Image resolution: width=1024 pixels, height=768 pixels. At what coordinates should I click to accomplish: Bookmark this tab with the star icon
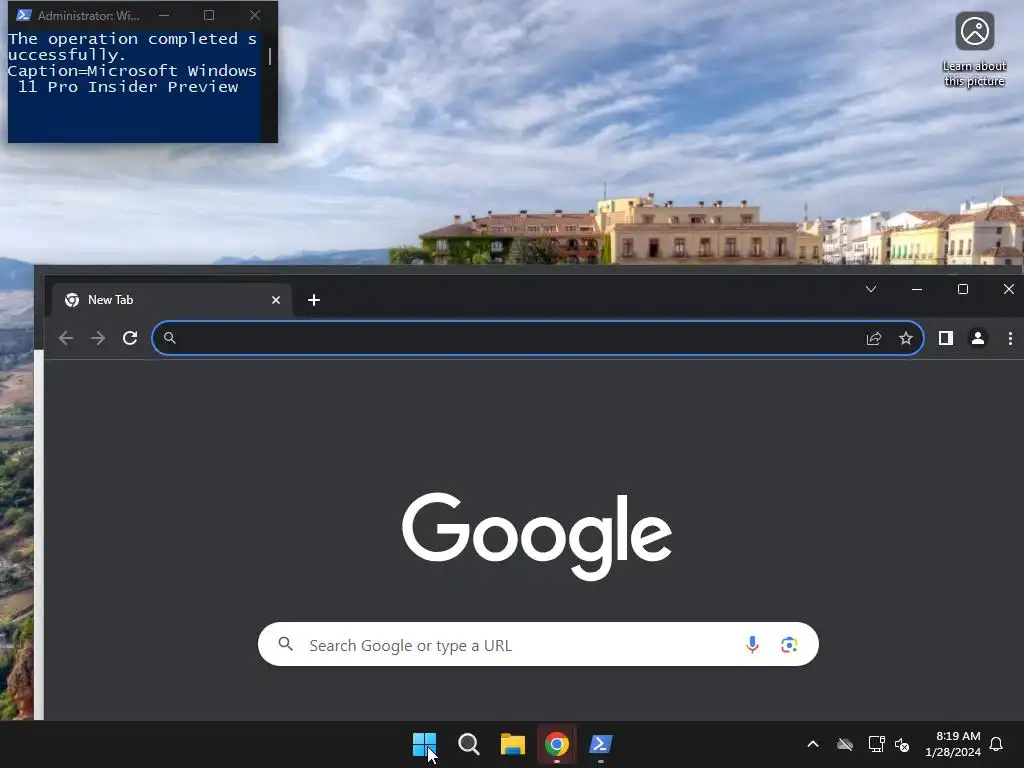click(906, 338)
